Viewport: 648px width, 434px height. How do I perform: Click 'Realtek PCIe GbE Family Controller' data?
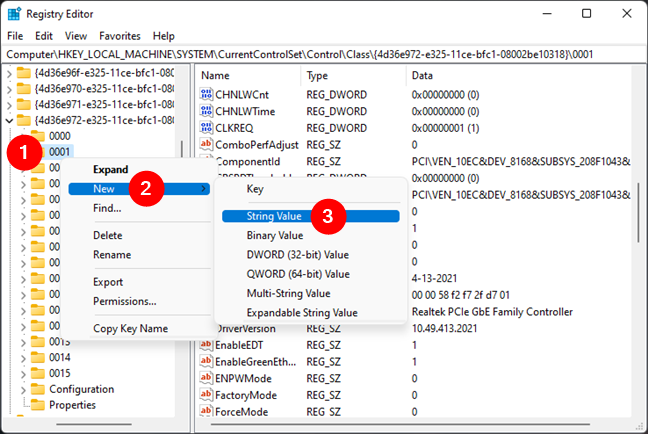point(492,312)
